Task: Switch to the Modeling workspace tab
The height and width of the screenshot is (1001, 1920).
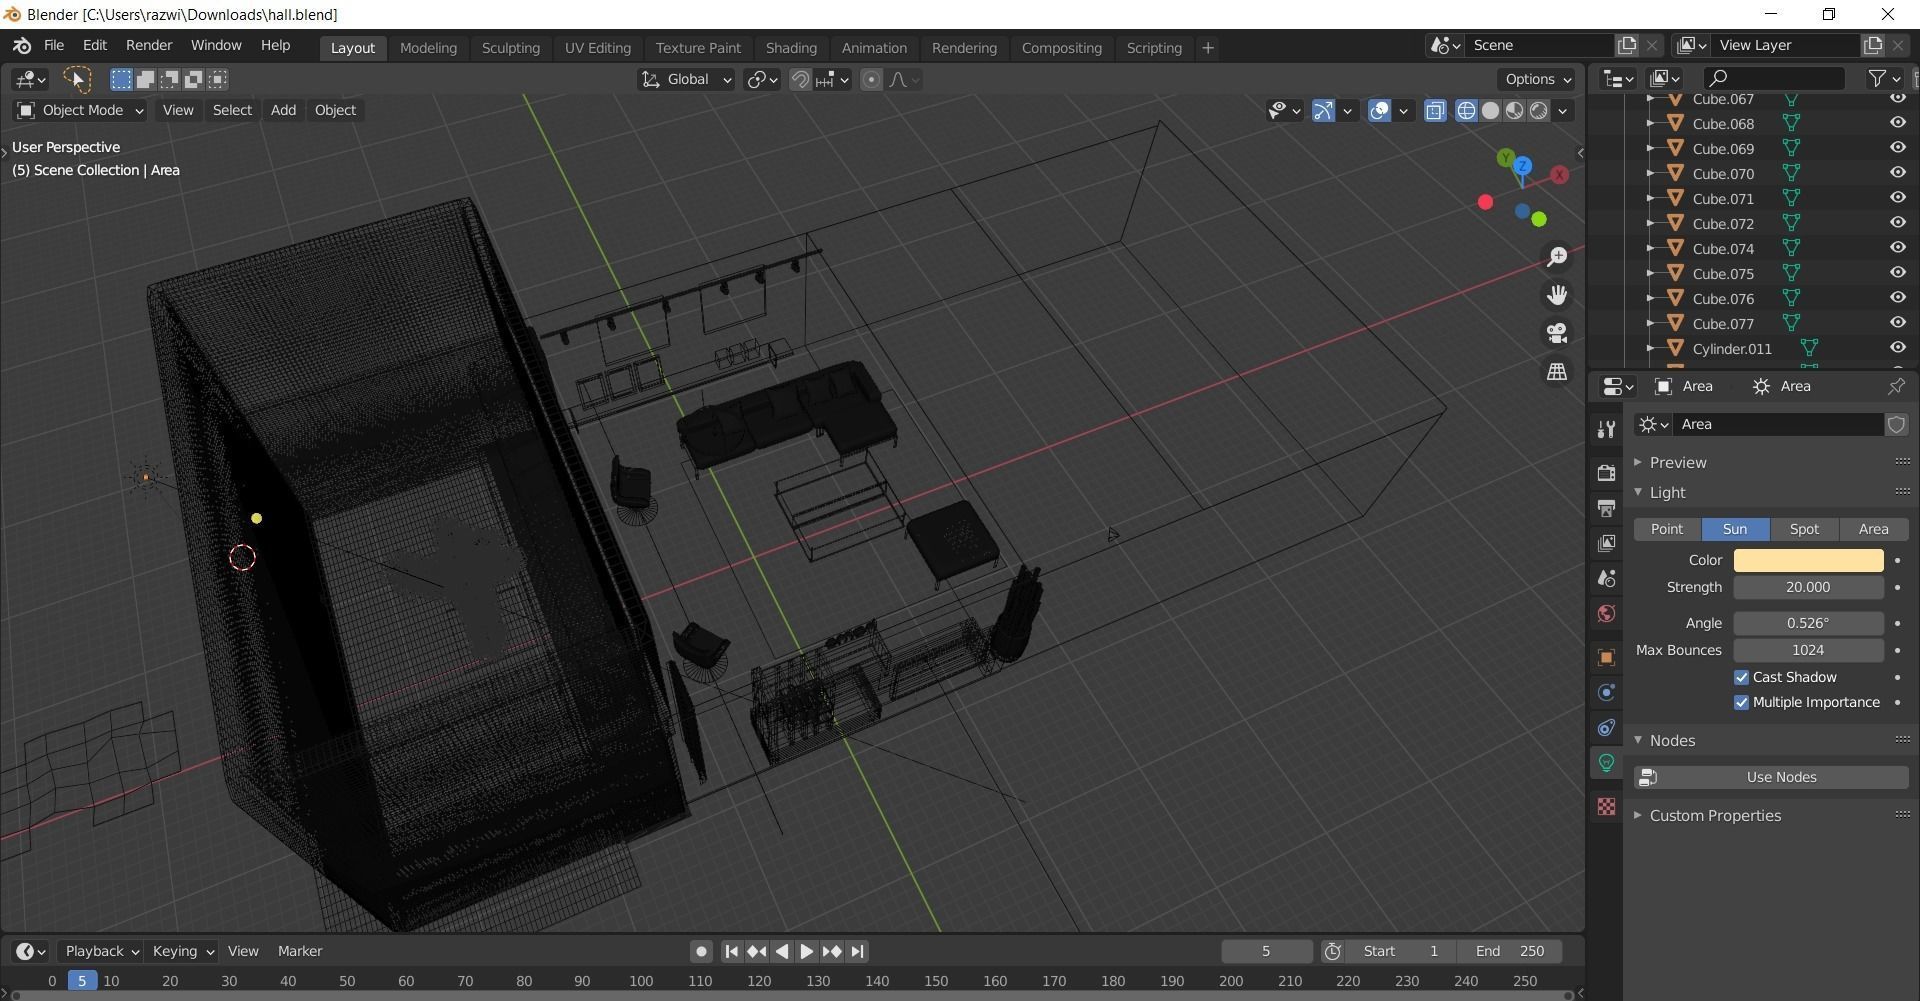Action: coord(428,48)
